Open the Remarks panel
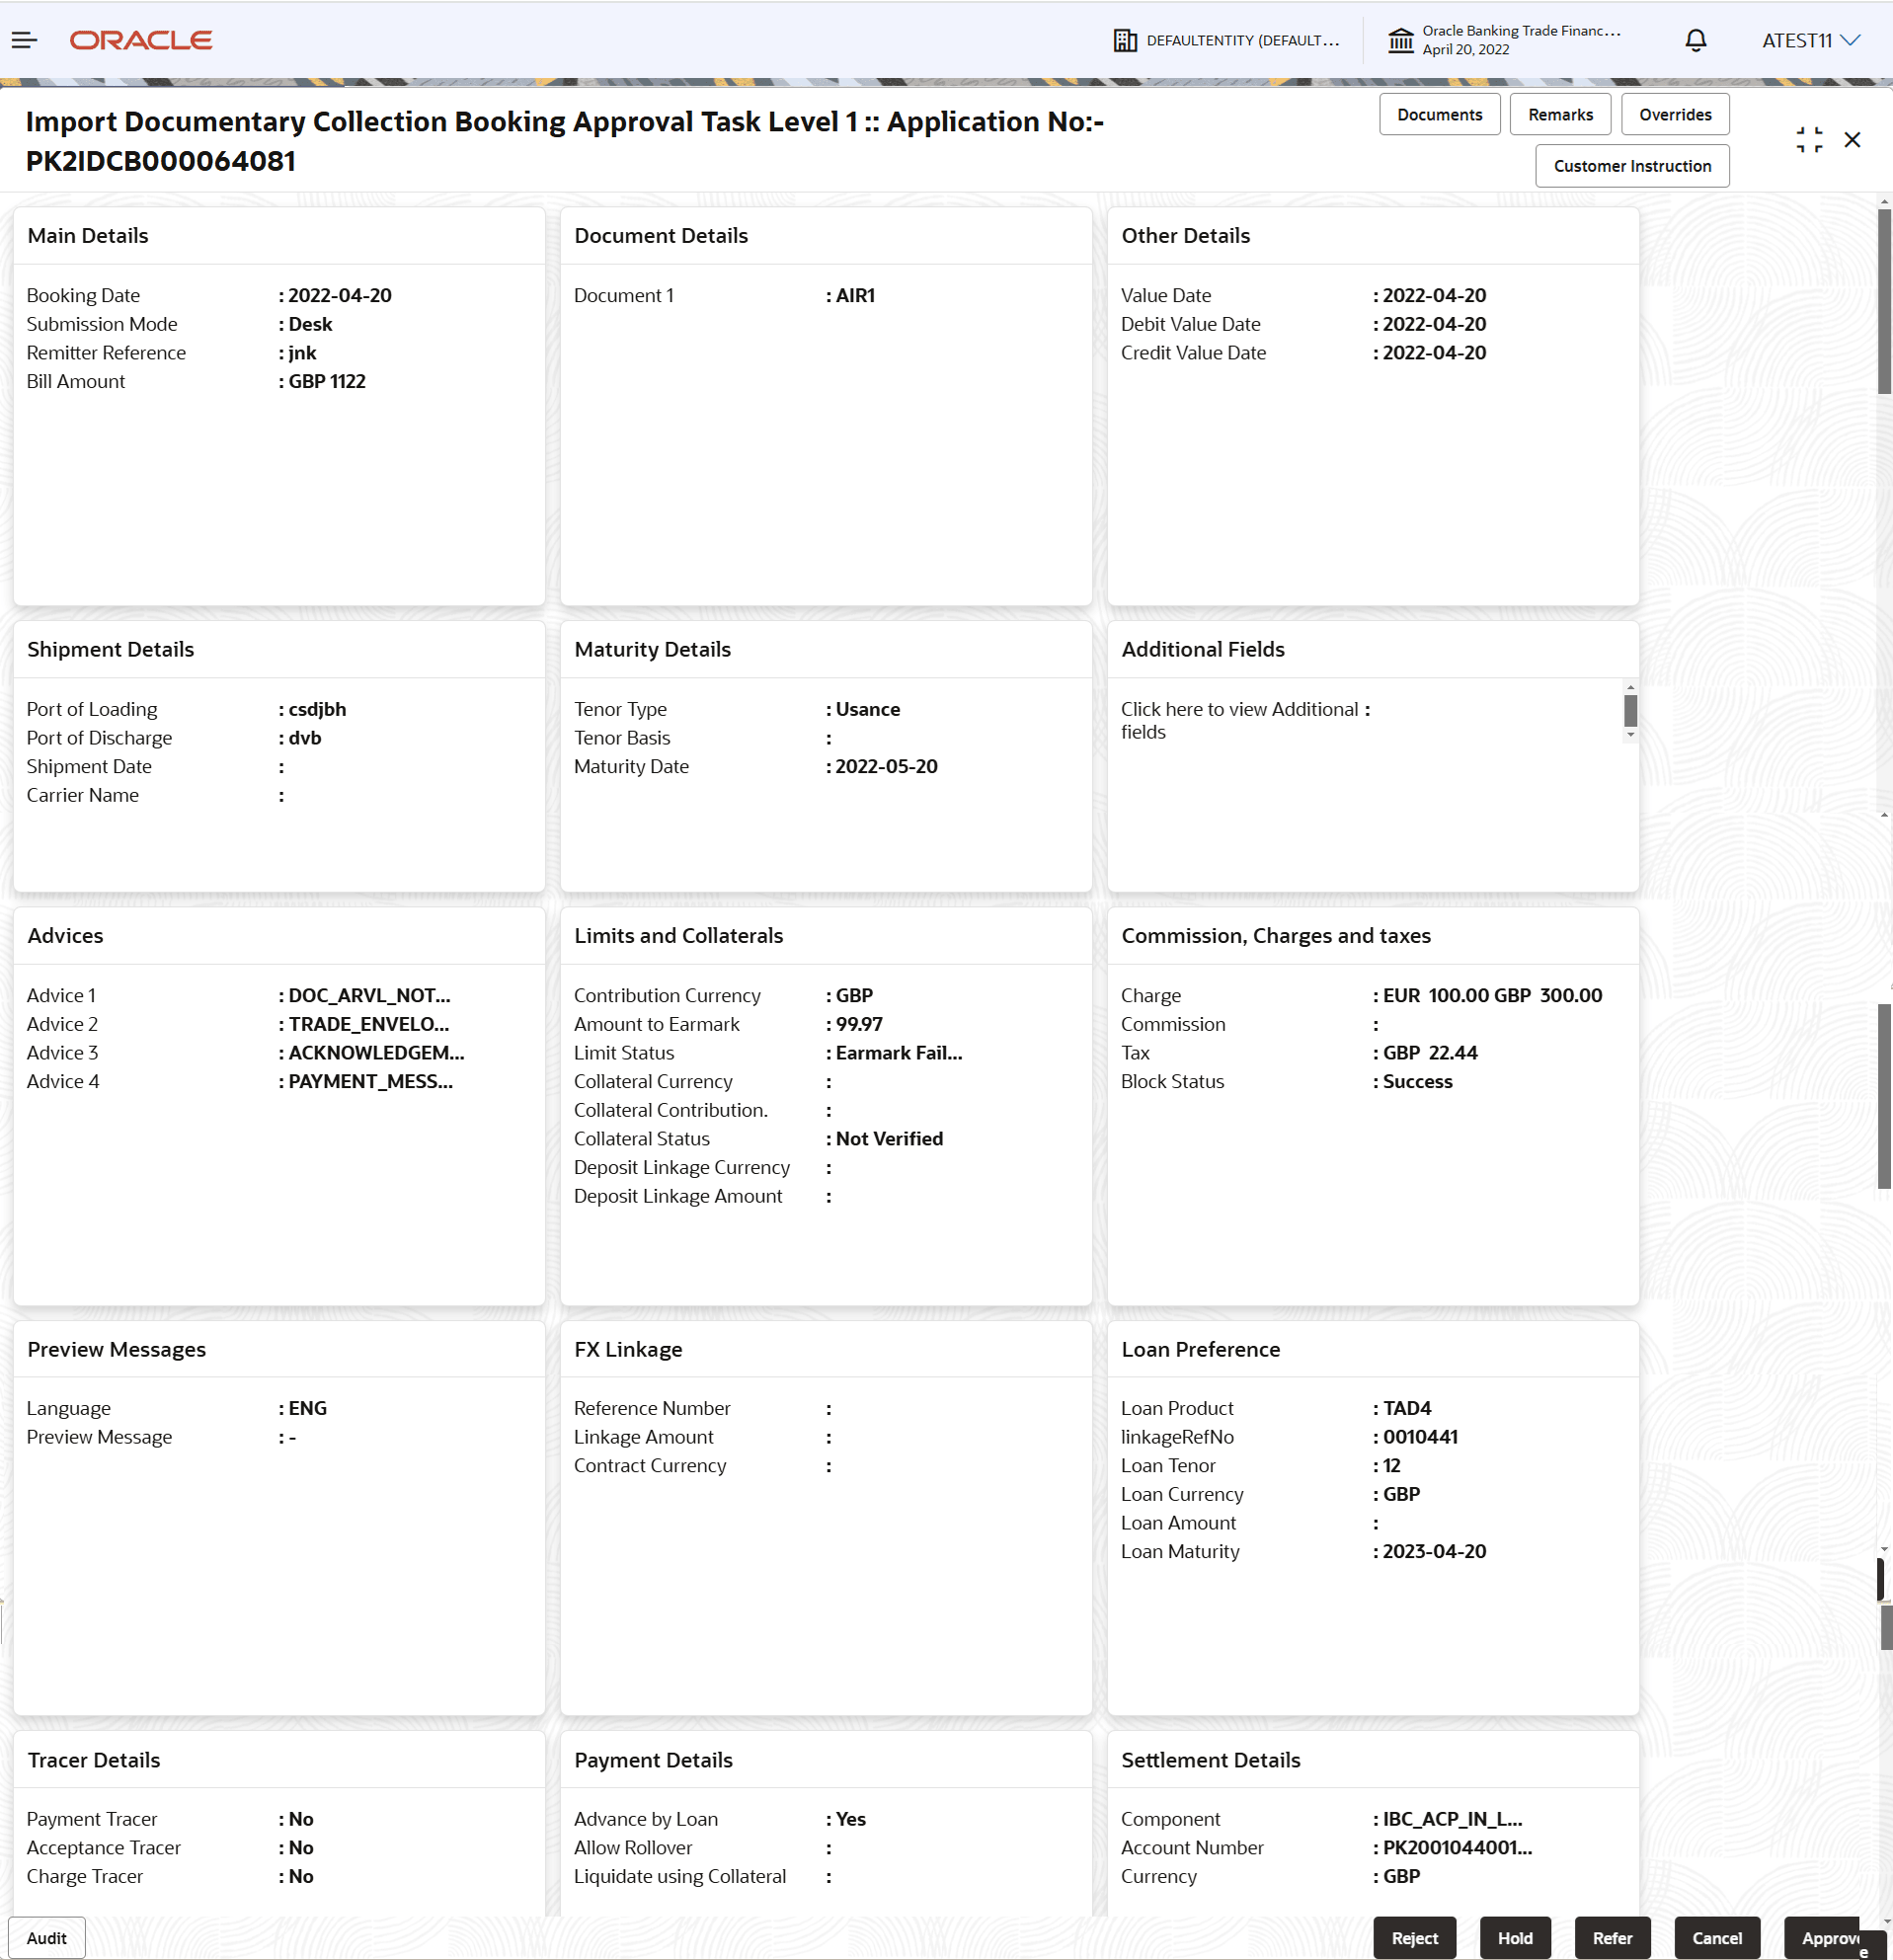This screenshot has width=1893, height=1960. pos(1559,113)
